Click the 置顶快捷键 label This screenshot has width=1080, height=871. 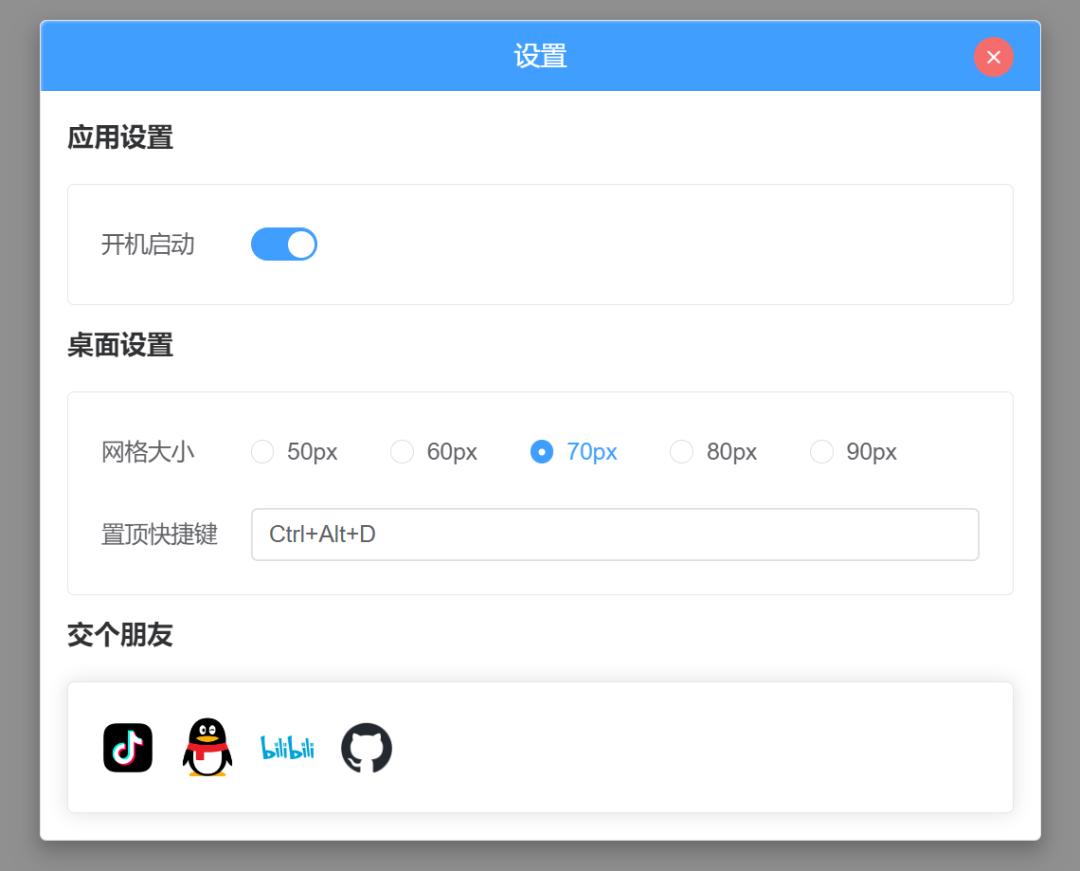click(160, 534)
